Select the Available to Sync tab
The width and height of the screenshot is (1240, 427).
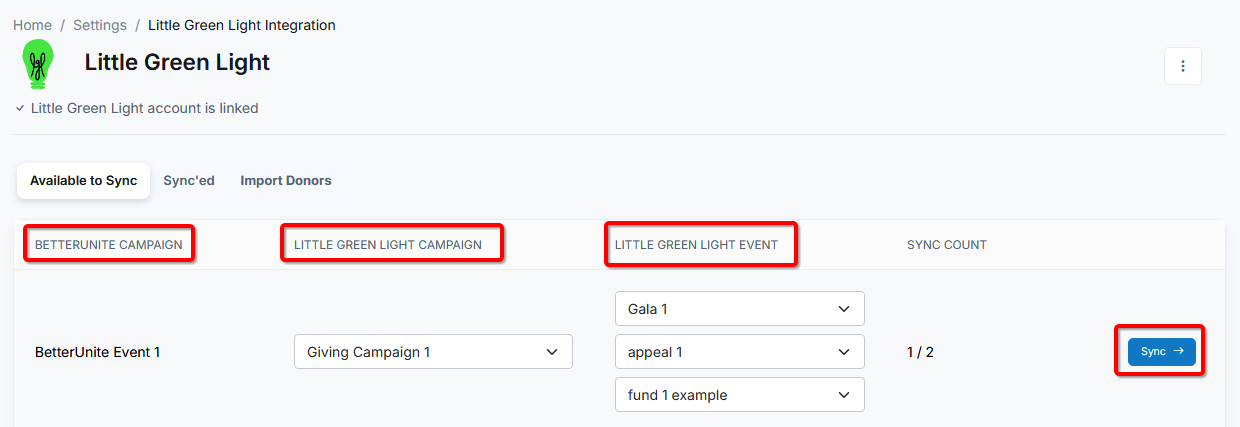click(84, 181)
